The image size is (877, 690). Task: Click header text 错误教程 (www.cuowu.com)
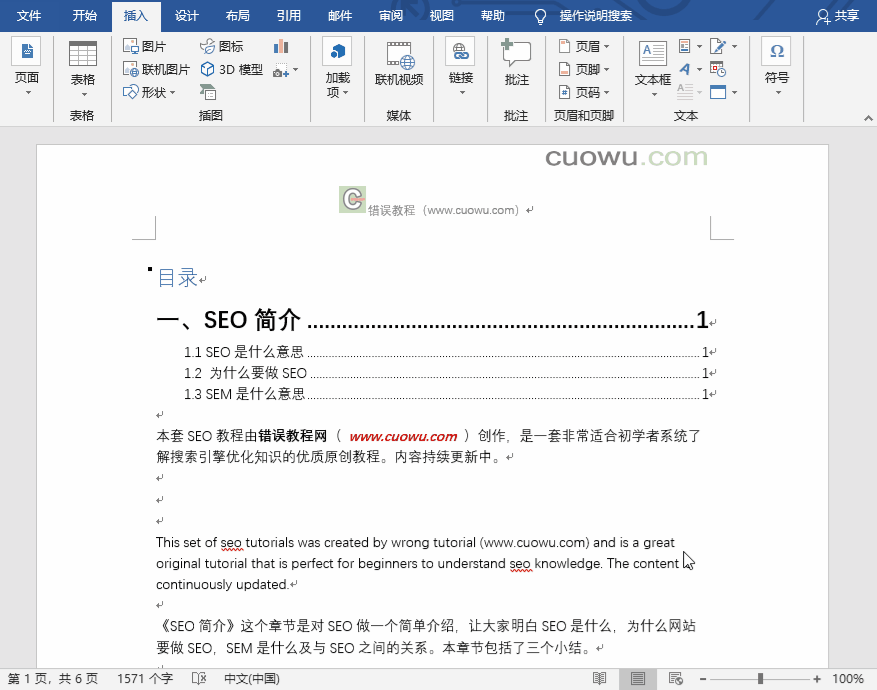click(x=444, y=210)
